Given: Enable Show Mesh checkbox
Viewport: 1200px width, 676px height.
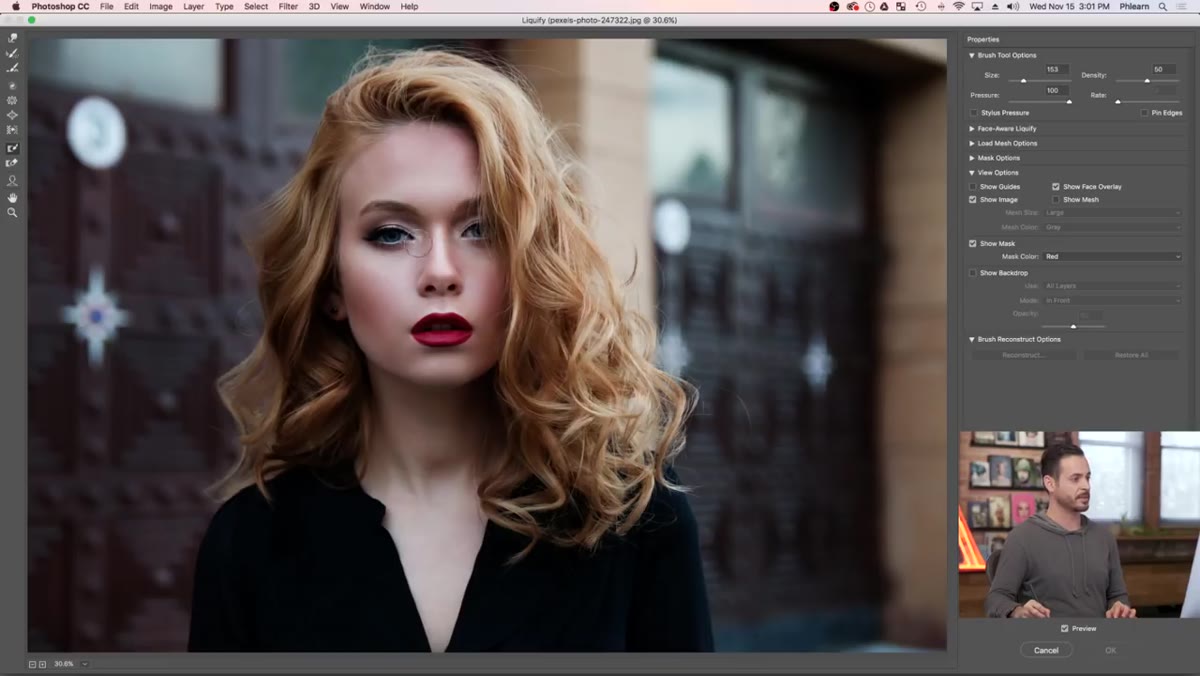Looking at the screenshot, I should pos(1056,200).
